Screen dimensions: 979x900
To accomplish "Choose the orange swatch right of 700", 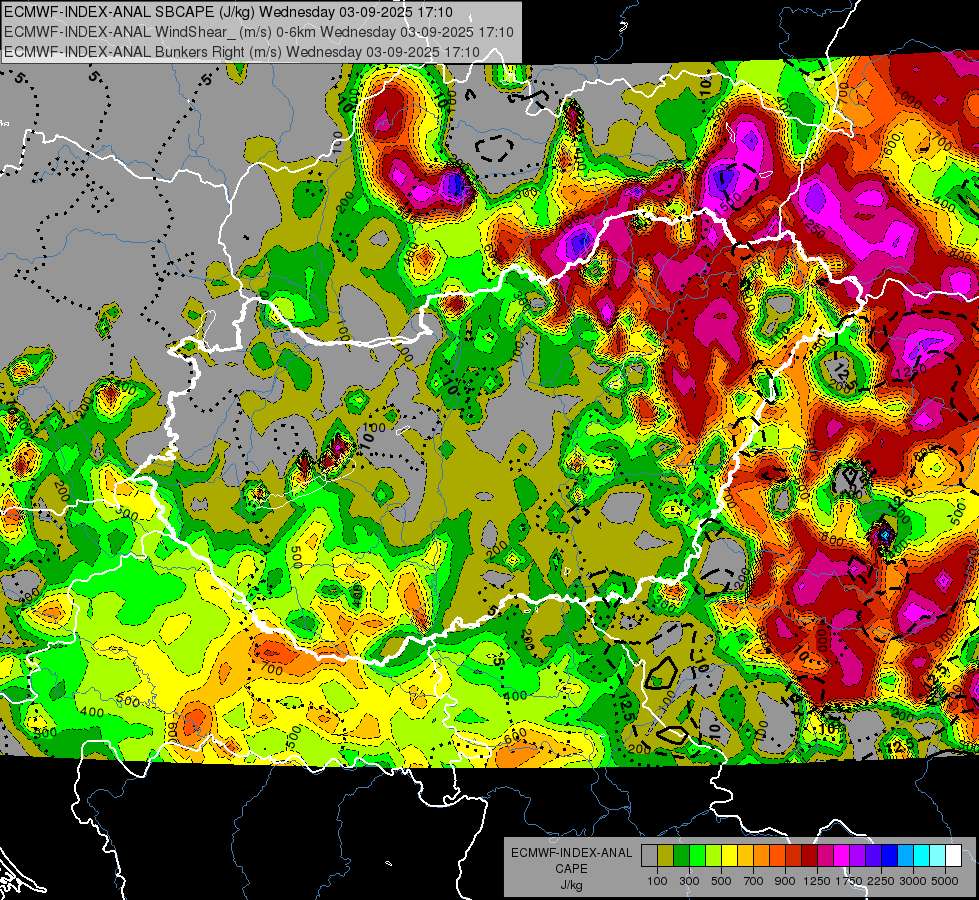I will click(762, 856).
